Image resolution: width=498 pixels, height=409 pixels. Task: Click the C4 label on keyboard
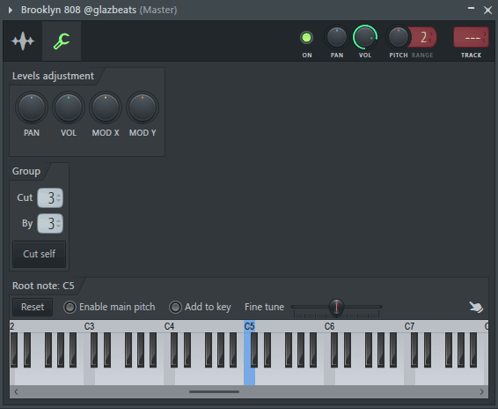(169, 326)
